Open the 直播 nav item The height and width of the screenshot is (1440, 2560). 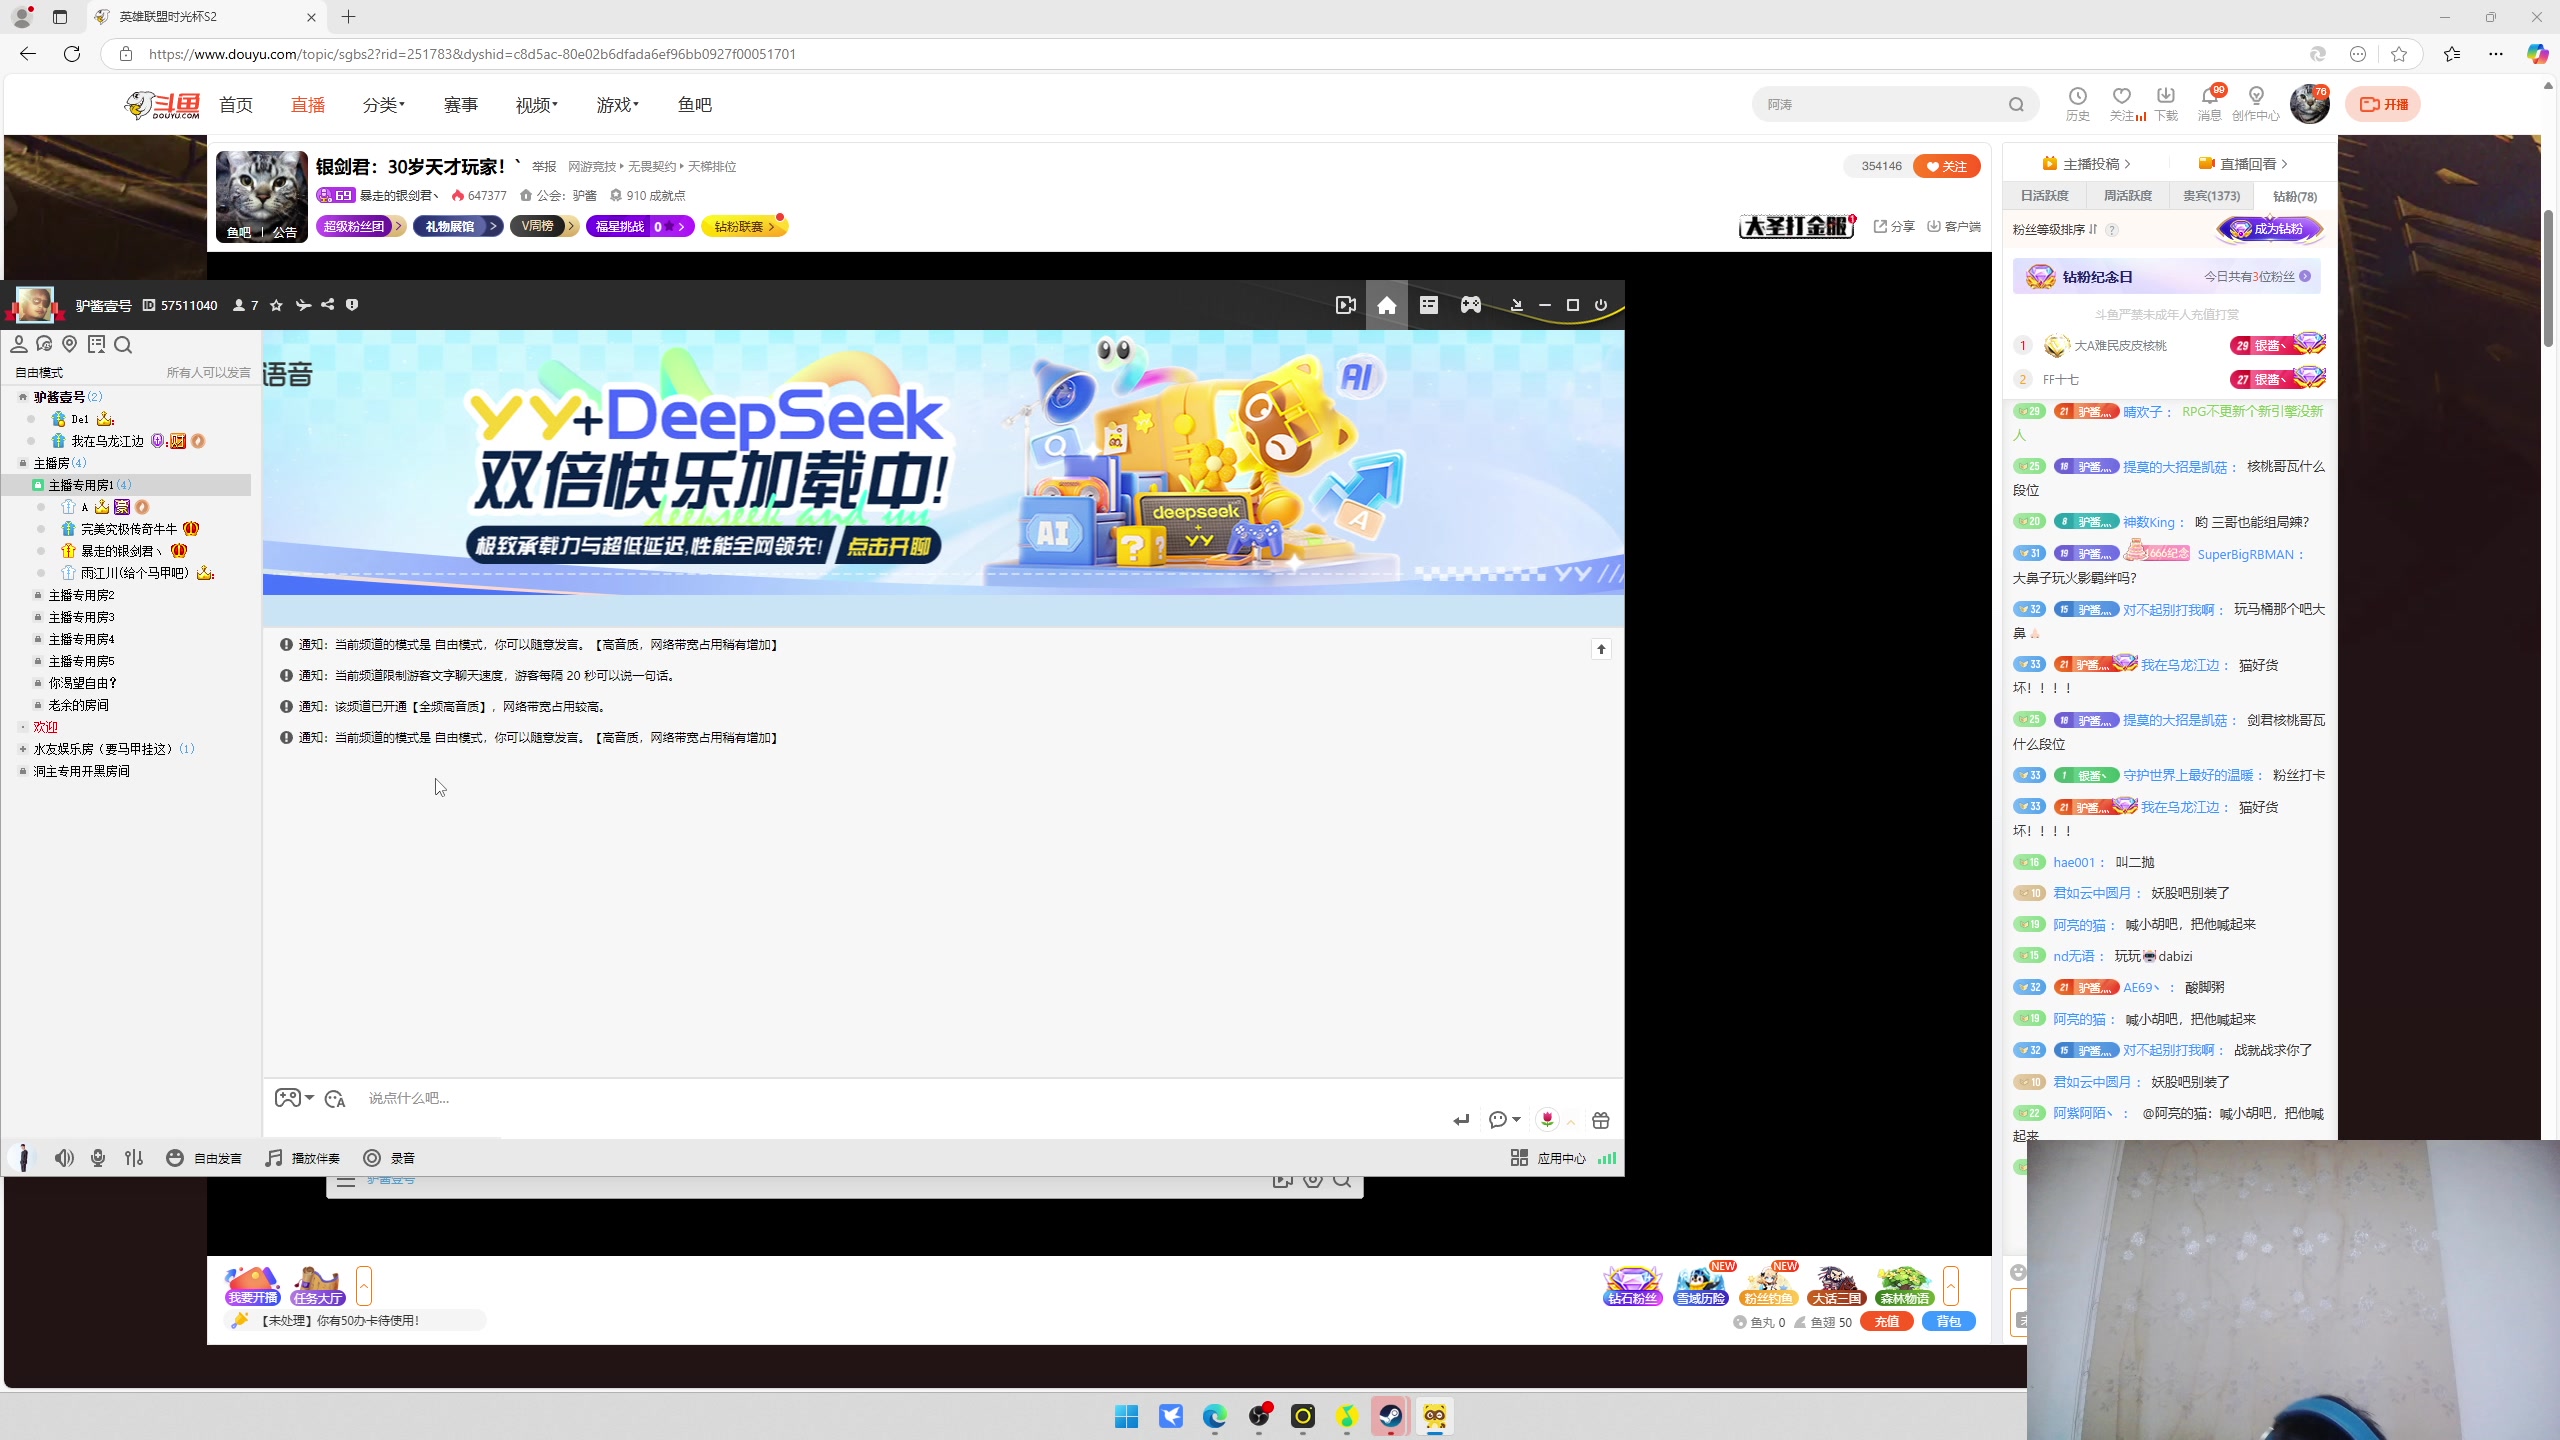pos(308,105)
